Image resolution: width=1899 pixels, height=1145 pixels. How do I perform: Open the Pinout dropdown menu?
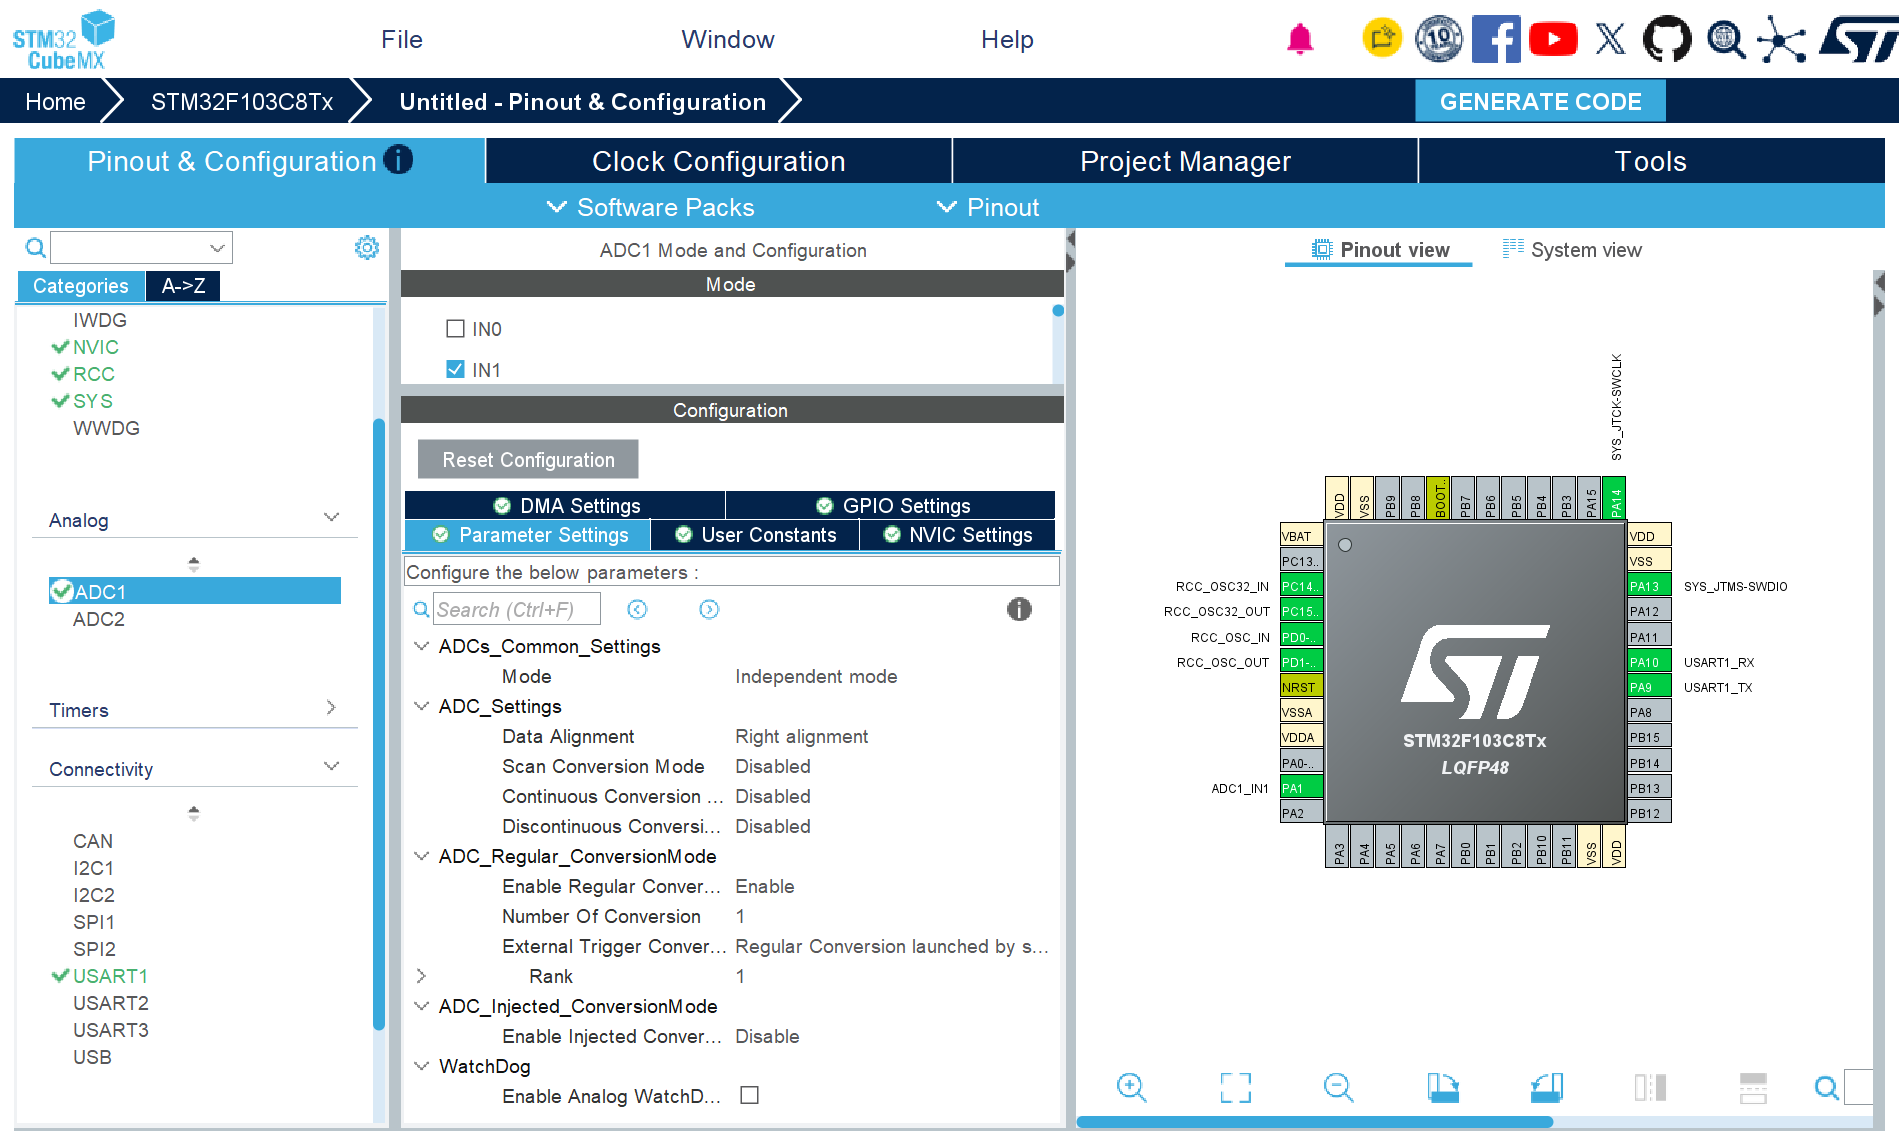click(x=988, y=207)
